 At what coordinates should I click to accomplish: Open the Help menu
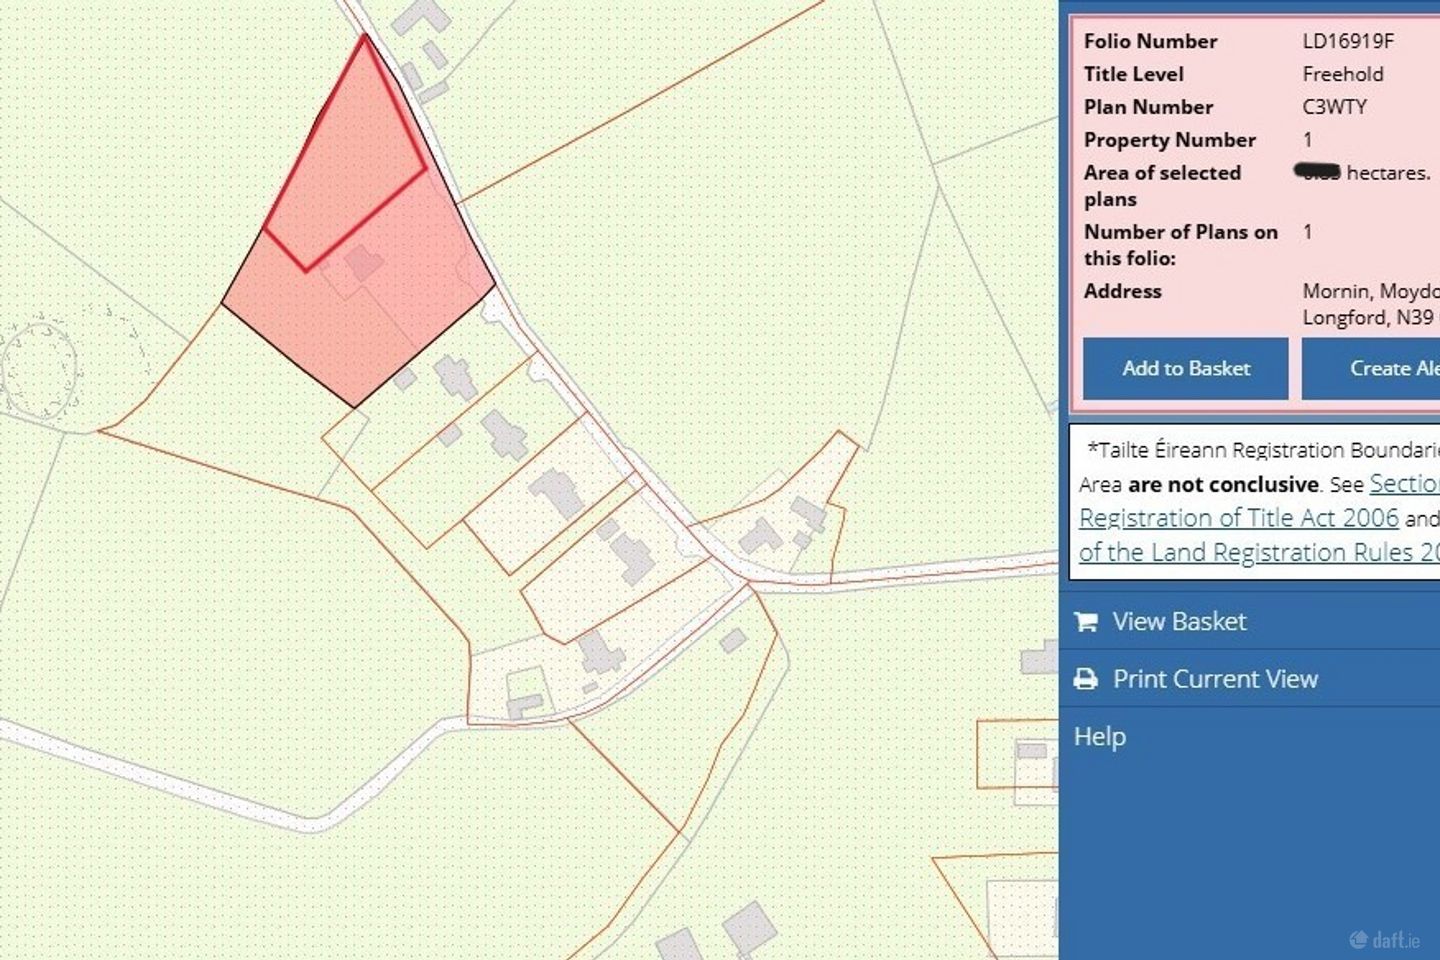click(x=1100, y=737)
